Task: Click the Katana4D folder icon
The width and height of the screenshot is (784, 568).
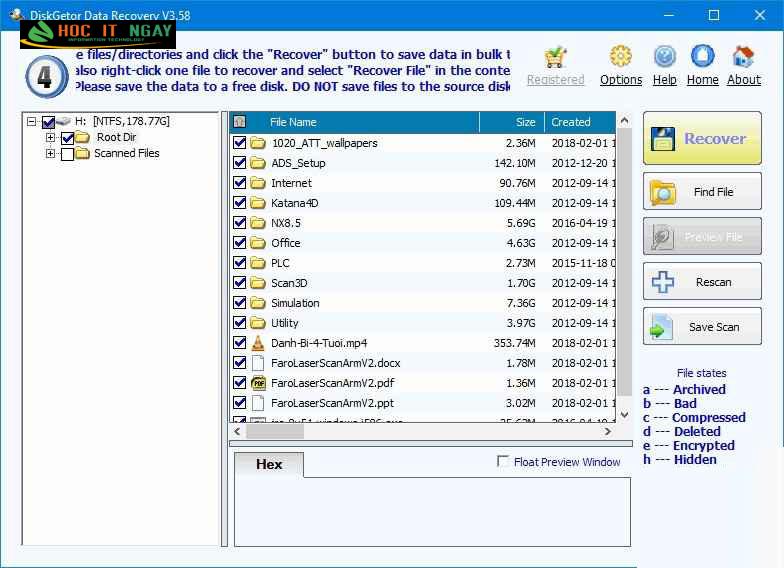Action: click(258, 203)
